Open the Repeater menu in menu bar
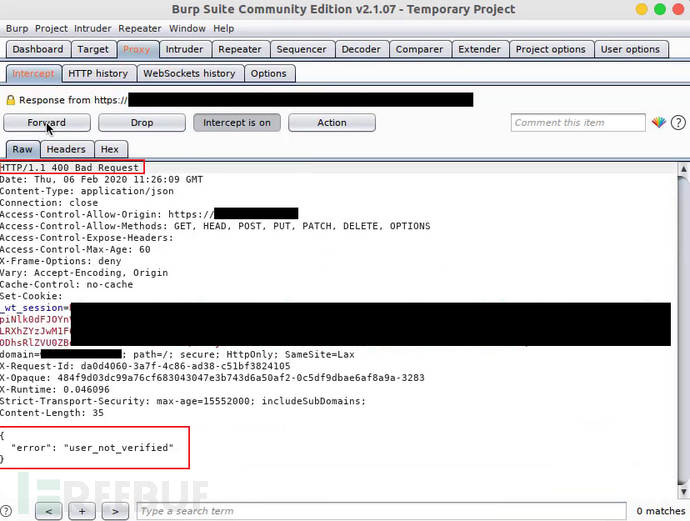The width and height of the screenshot is (690, 521). 139,29
